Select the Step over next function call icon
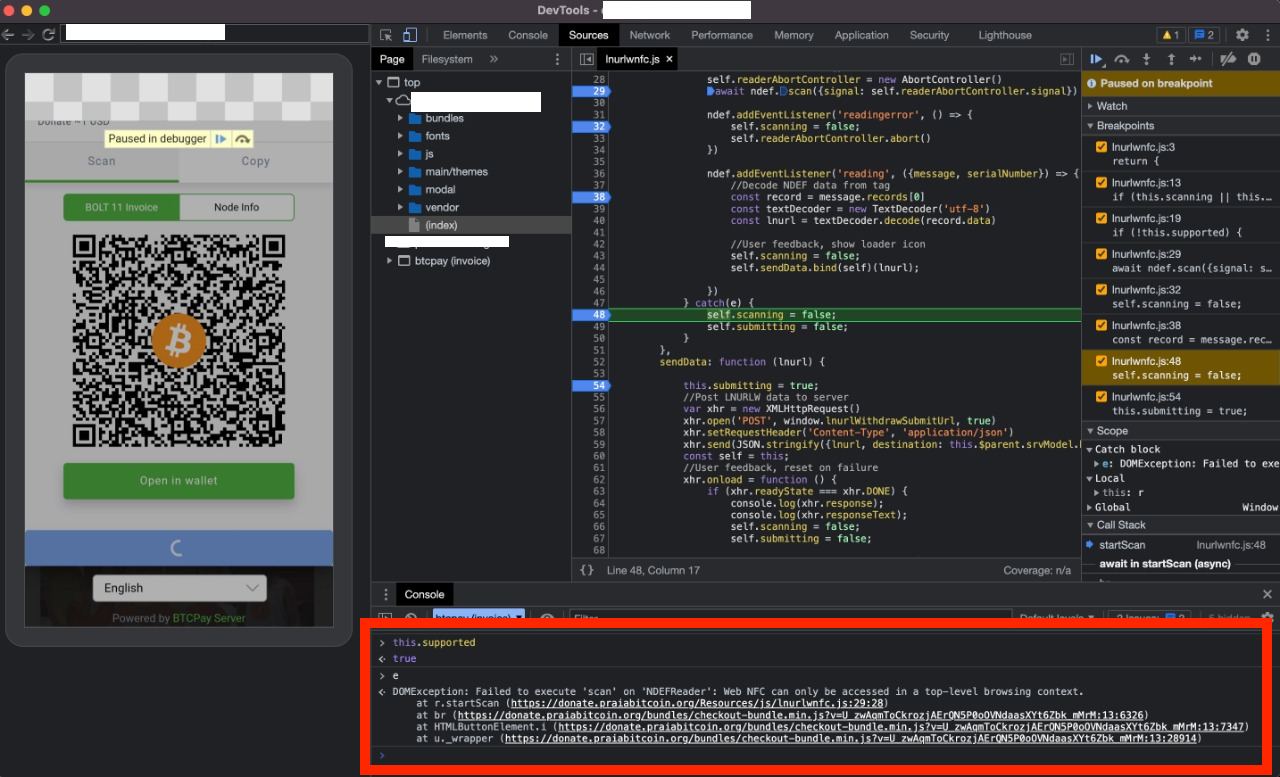This screenshot has height=777, width=1280. 1122,59
